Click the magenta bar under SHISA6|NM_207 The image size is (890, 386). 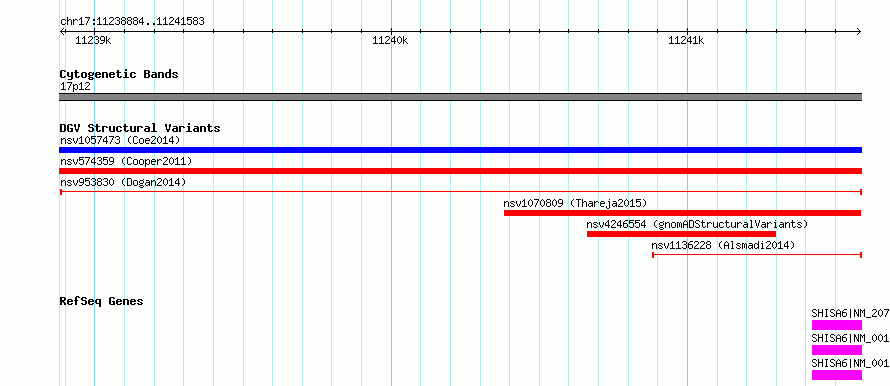[837, 325]
